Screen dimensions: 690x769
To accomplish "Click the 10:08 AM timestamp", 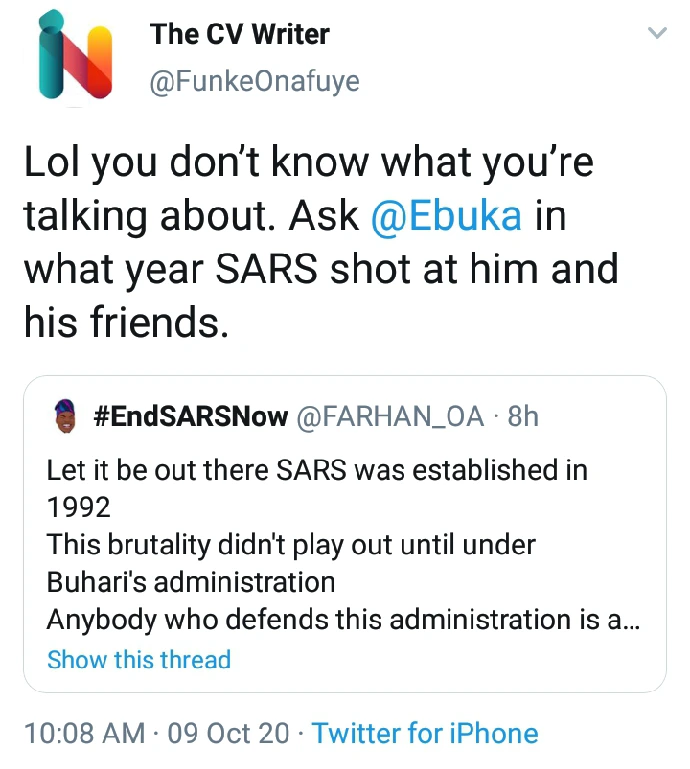I will (x=84, y=733).
